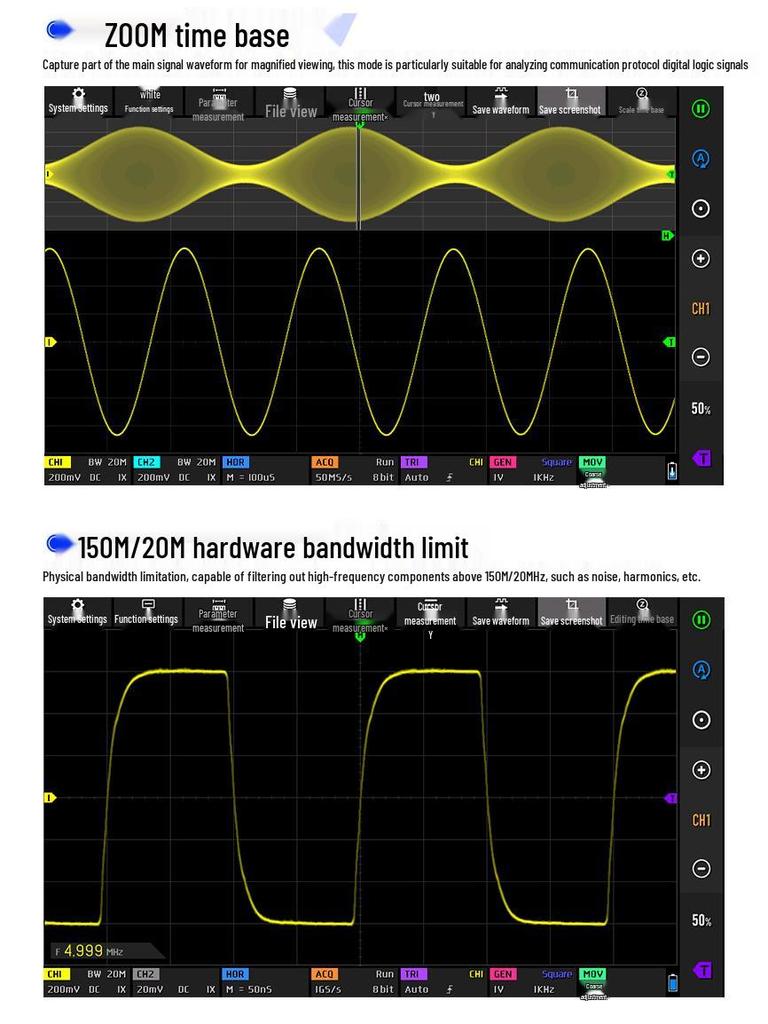Enable the gray CH2 channel showing 20mV
This screenshot has width=768, height=1024.
146,974
